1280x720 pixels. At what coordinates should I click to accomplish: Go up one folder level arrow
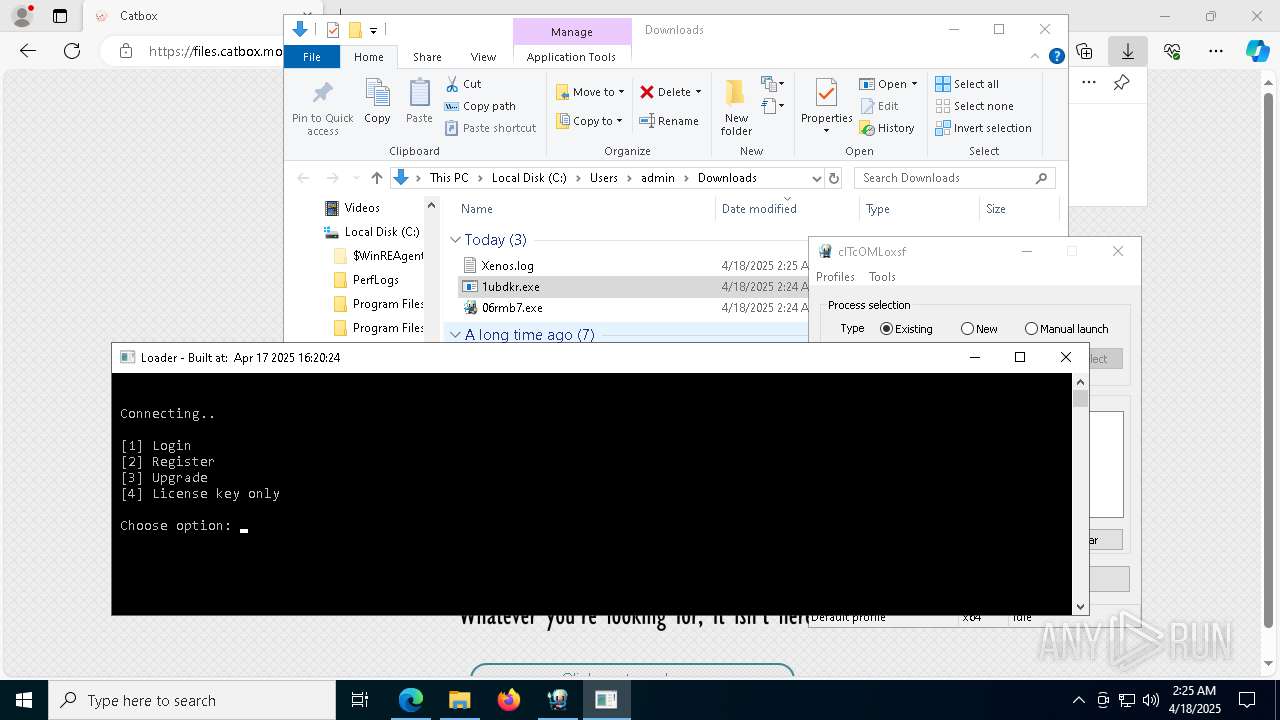pyautogui.click(x=376, y=178)
